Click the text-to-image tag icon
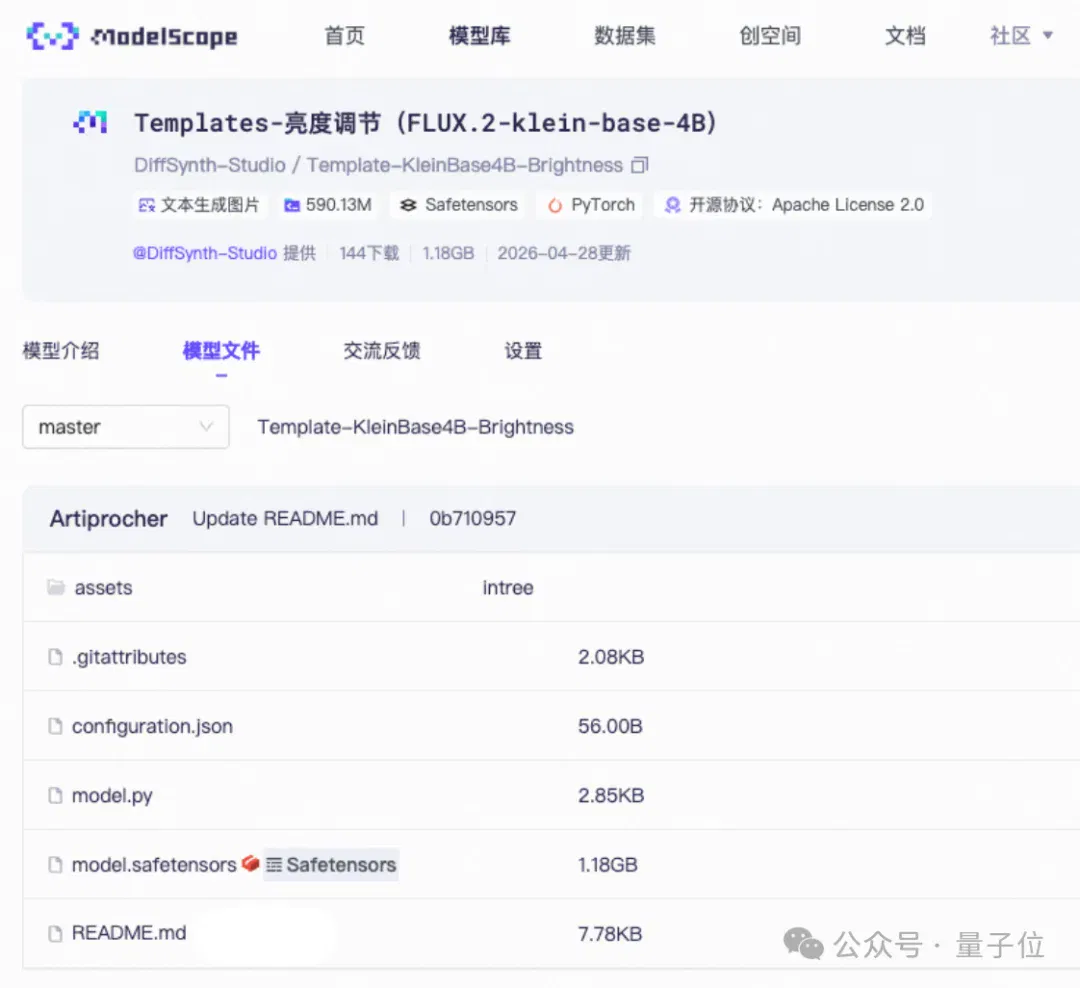Viewport: 1080px width, 988px height. click(147, 205)
